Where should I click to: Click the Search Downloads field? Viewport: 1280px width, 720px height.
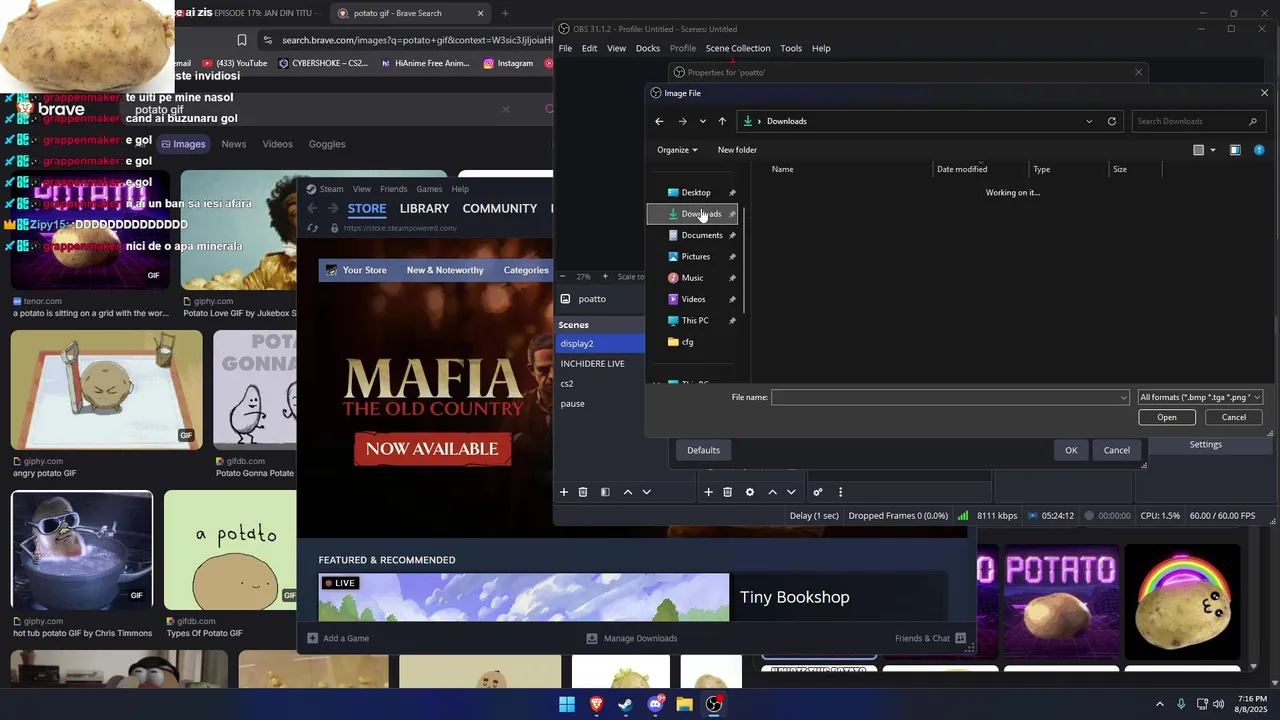tap(1196, 121)
